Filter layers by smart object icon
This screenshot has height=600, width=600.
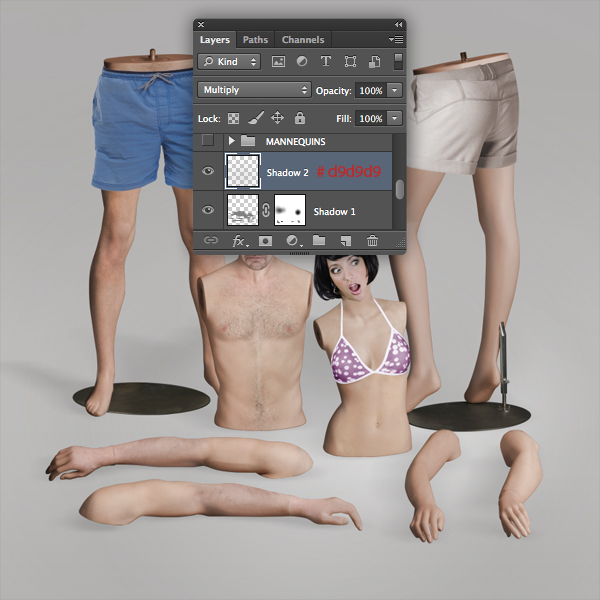[x=374, y=62]
